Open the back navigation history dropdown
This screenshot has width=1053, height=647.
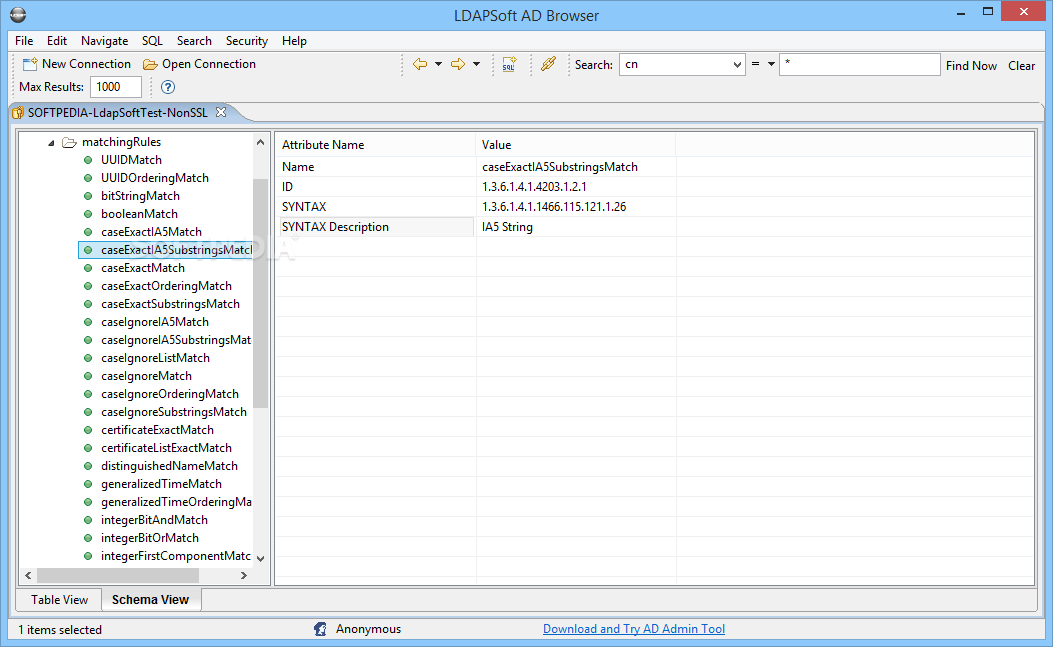(439, 64)
